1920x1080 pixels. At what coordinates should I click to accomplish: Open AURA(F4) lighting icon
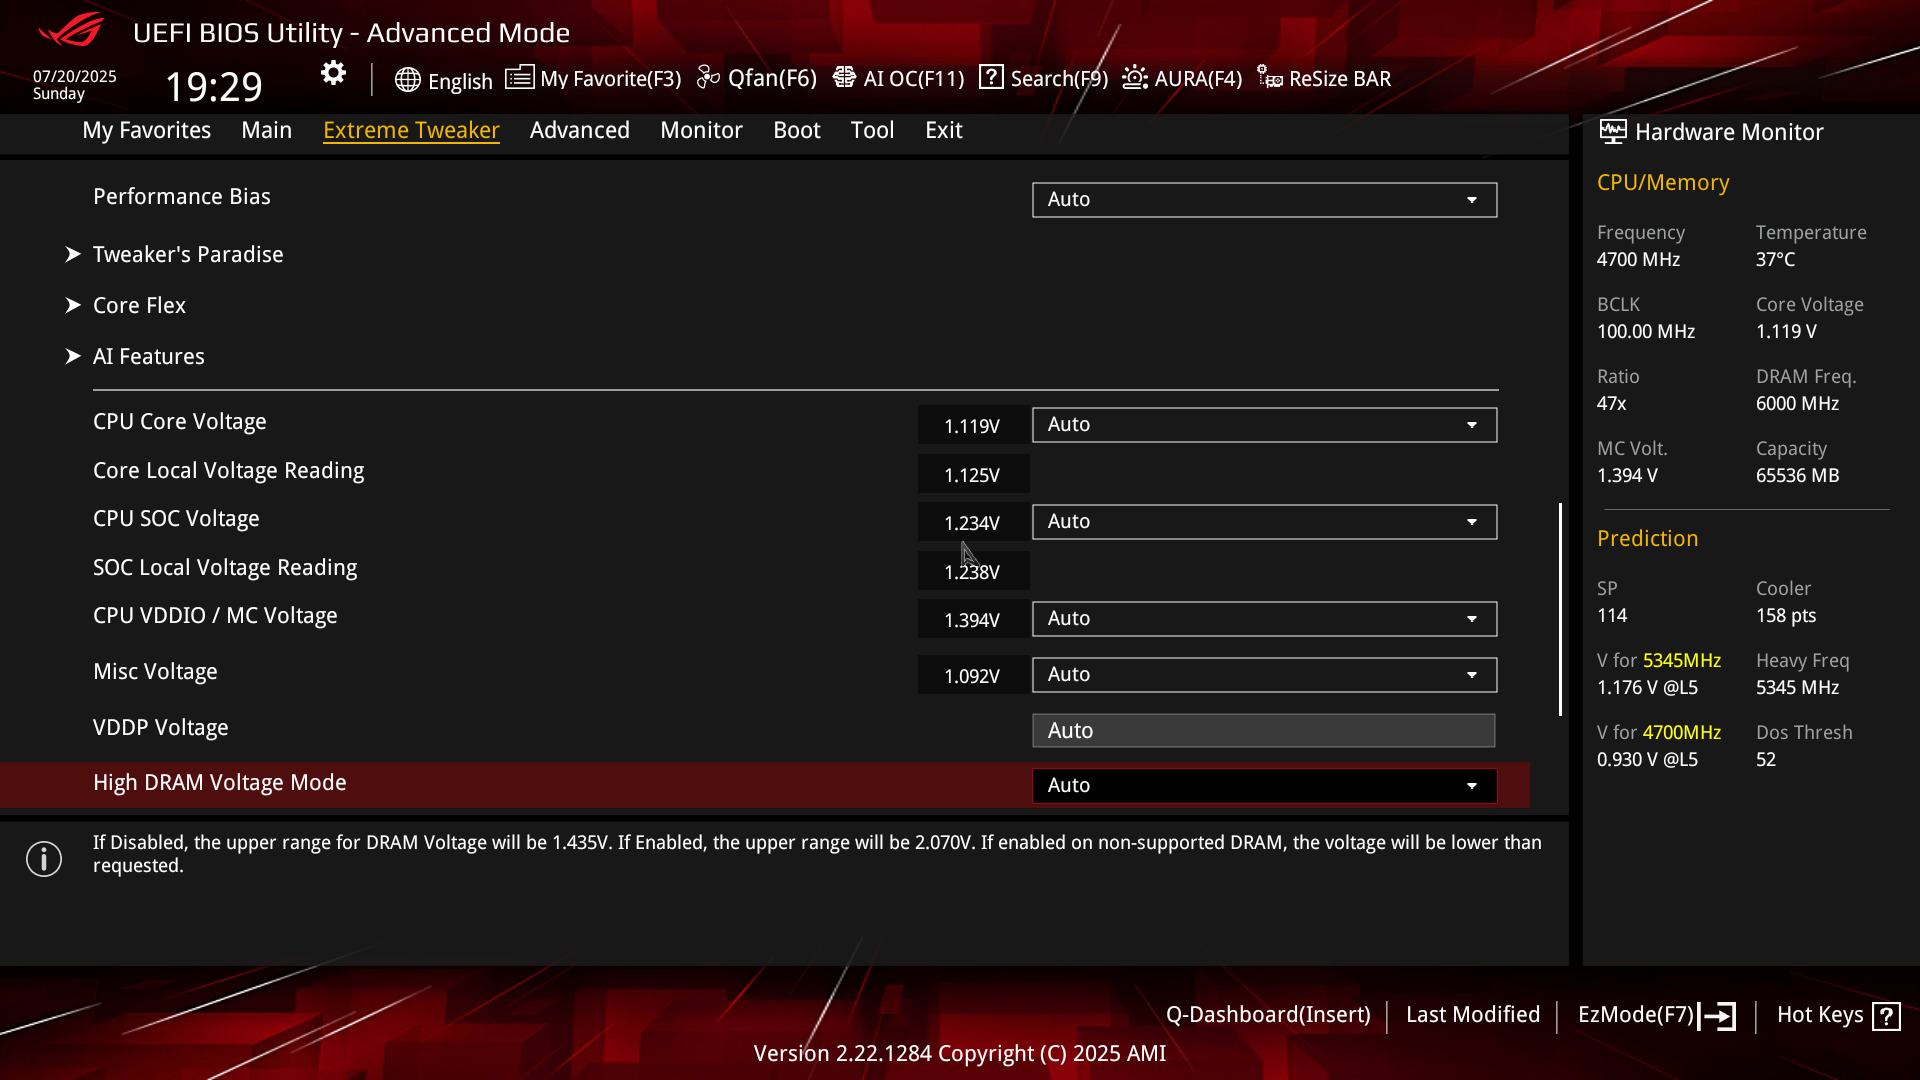[x=1135, y=78]
